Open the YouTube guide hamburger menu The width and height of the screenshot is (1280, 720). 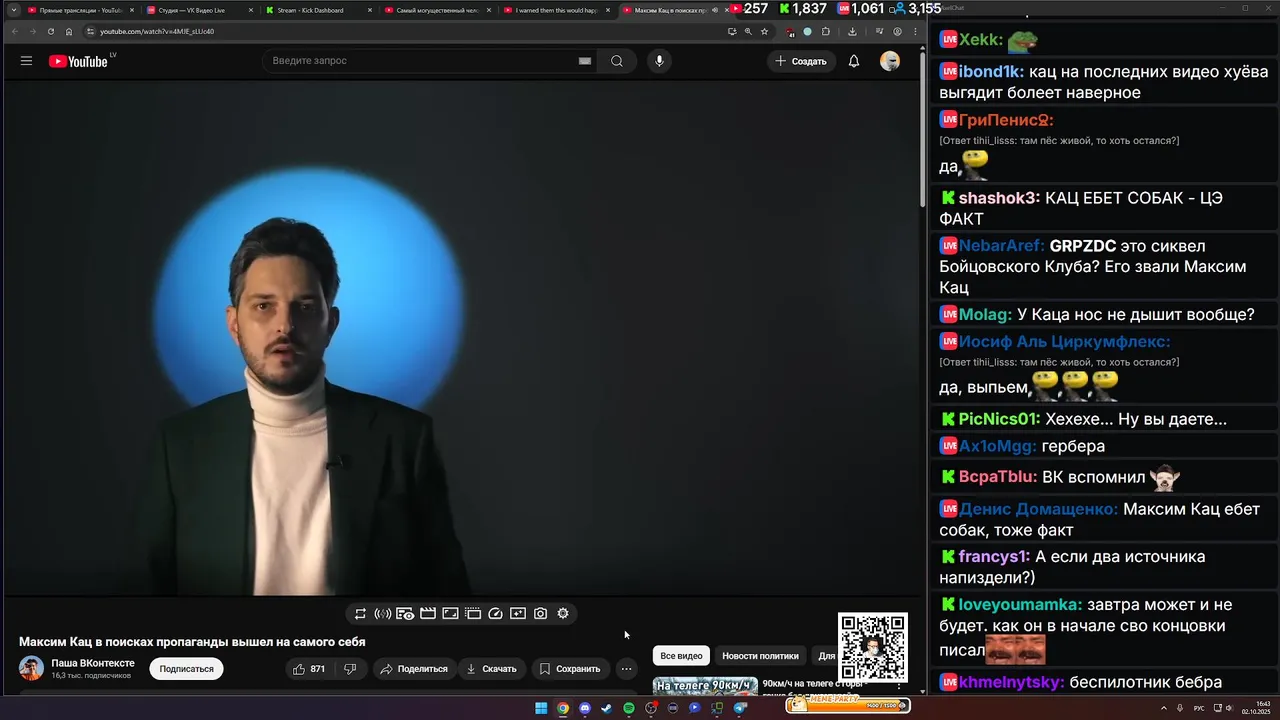26,61
